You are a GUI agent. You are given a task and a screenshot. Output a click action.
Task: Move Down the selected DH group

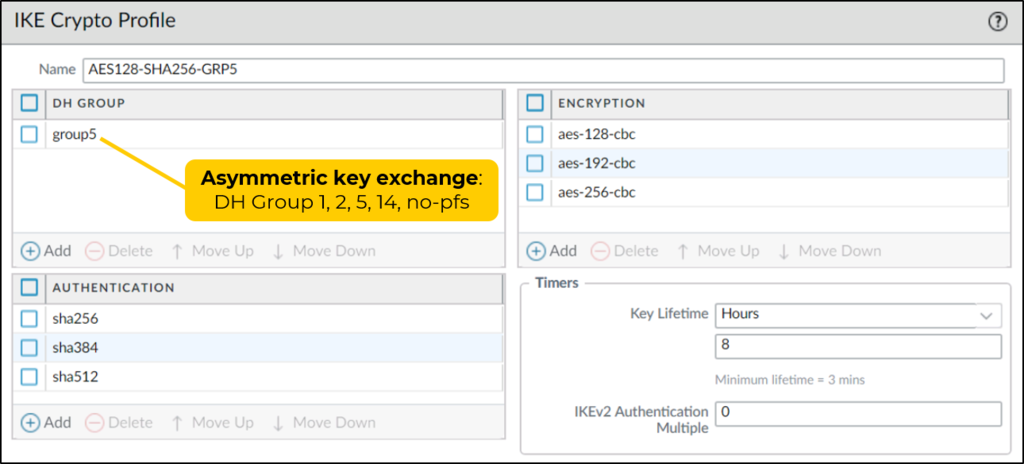point(323,251)
